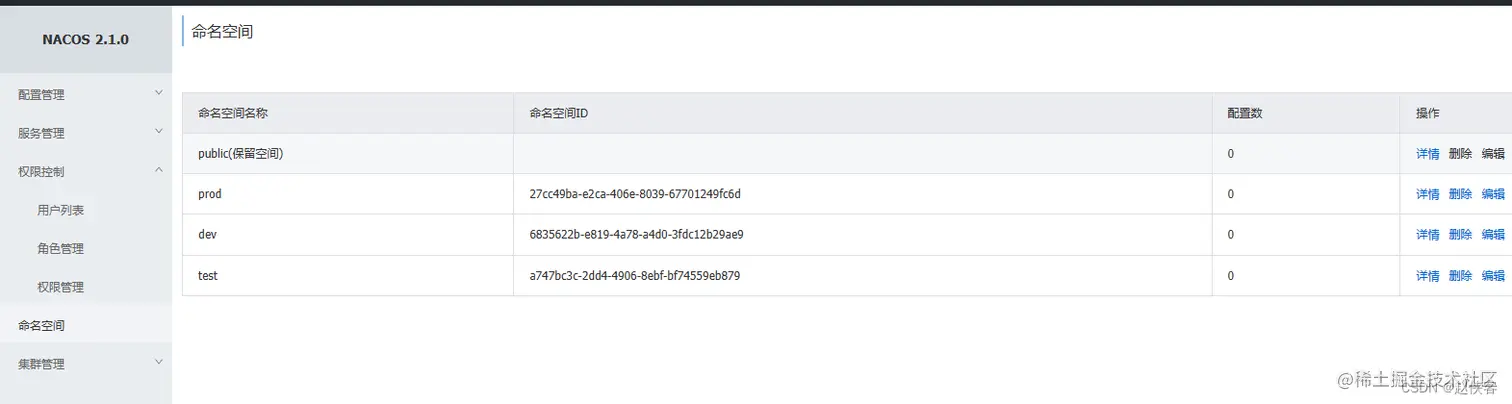This screenshot has width=1512, height=404.
Task: Click the config count 0 in dev row
Action: pos(1231,235)
